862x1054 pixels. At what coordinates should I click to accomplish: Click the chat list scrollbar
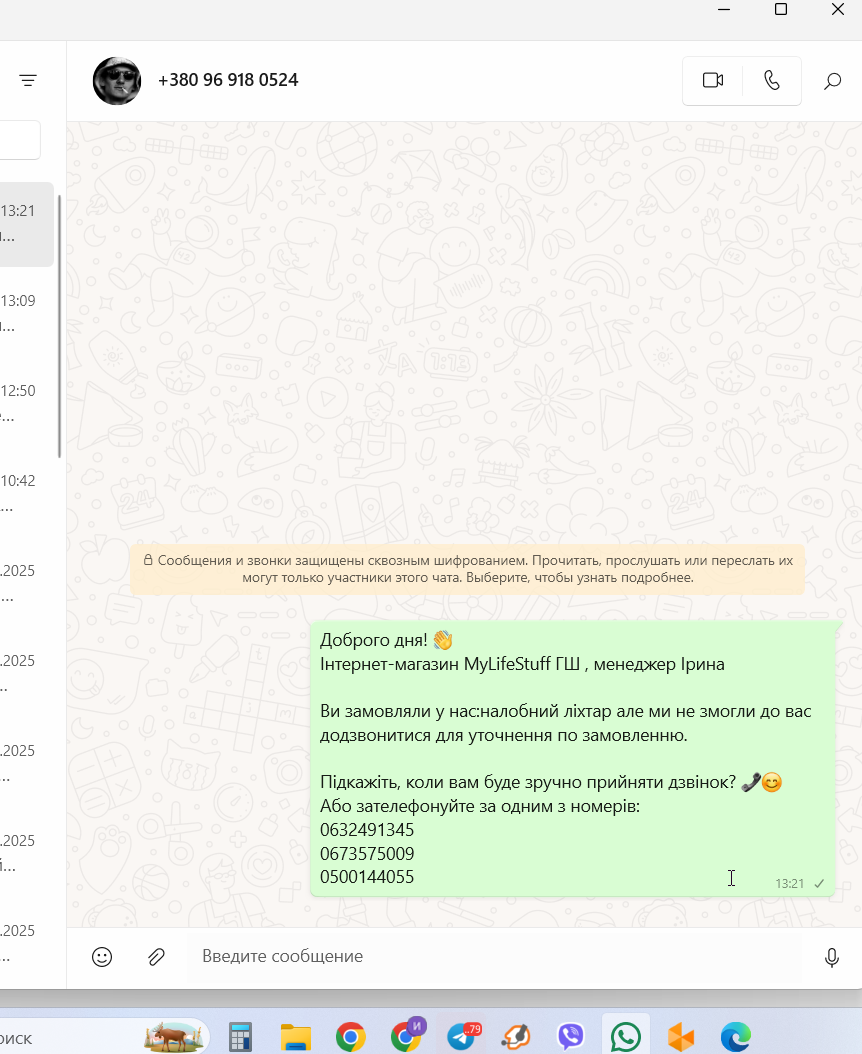click(59, 326)
